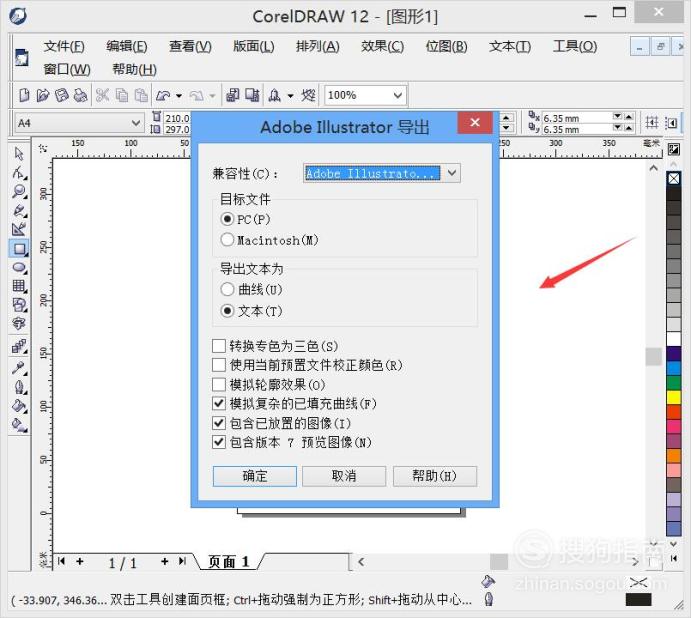Click the 帮助(H) dialog button
The height and width of the screenshot is (618, 691).
435,476
